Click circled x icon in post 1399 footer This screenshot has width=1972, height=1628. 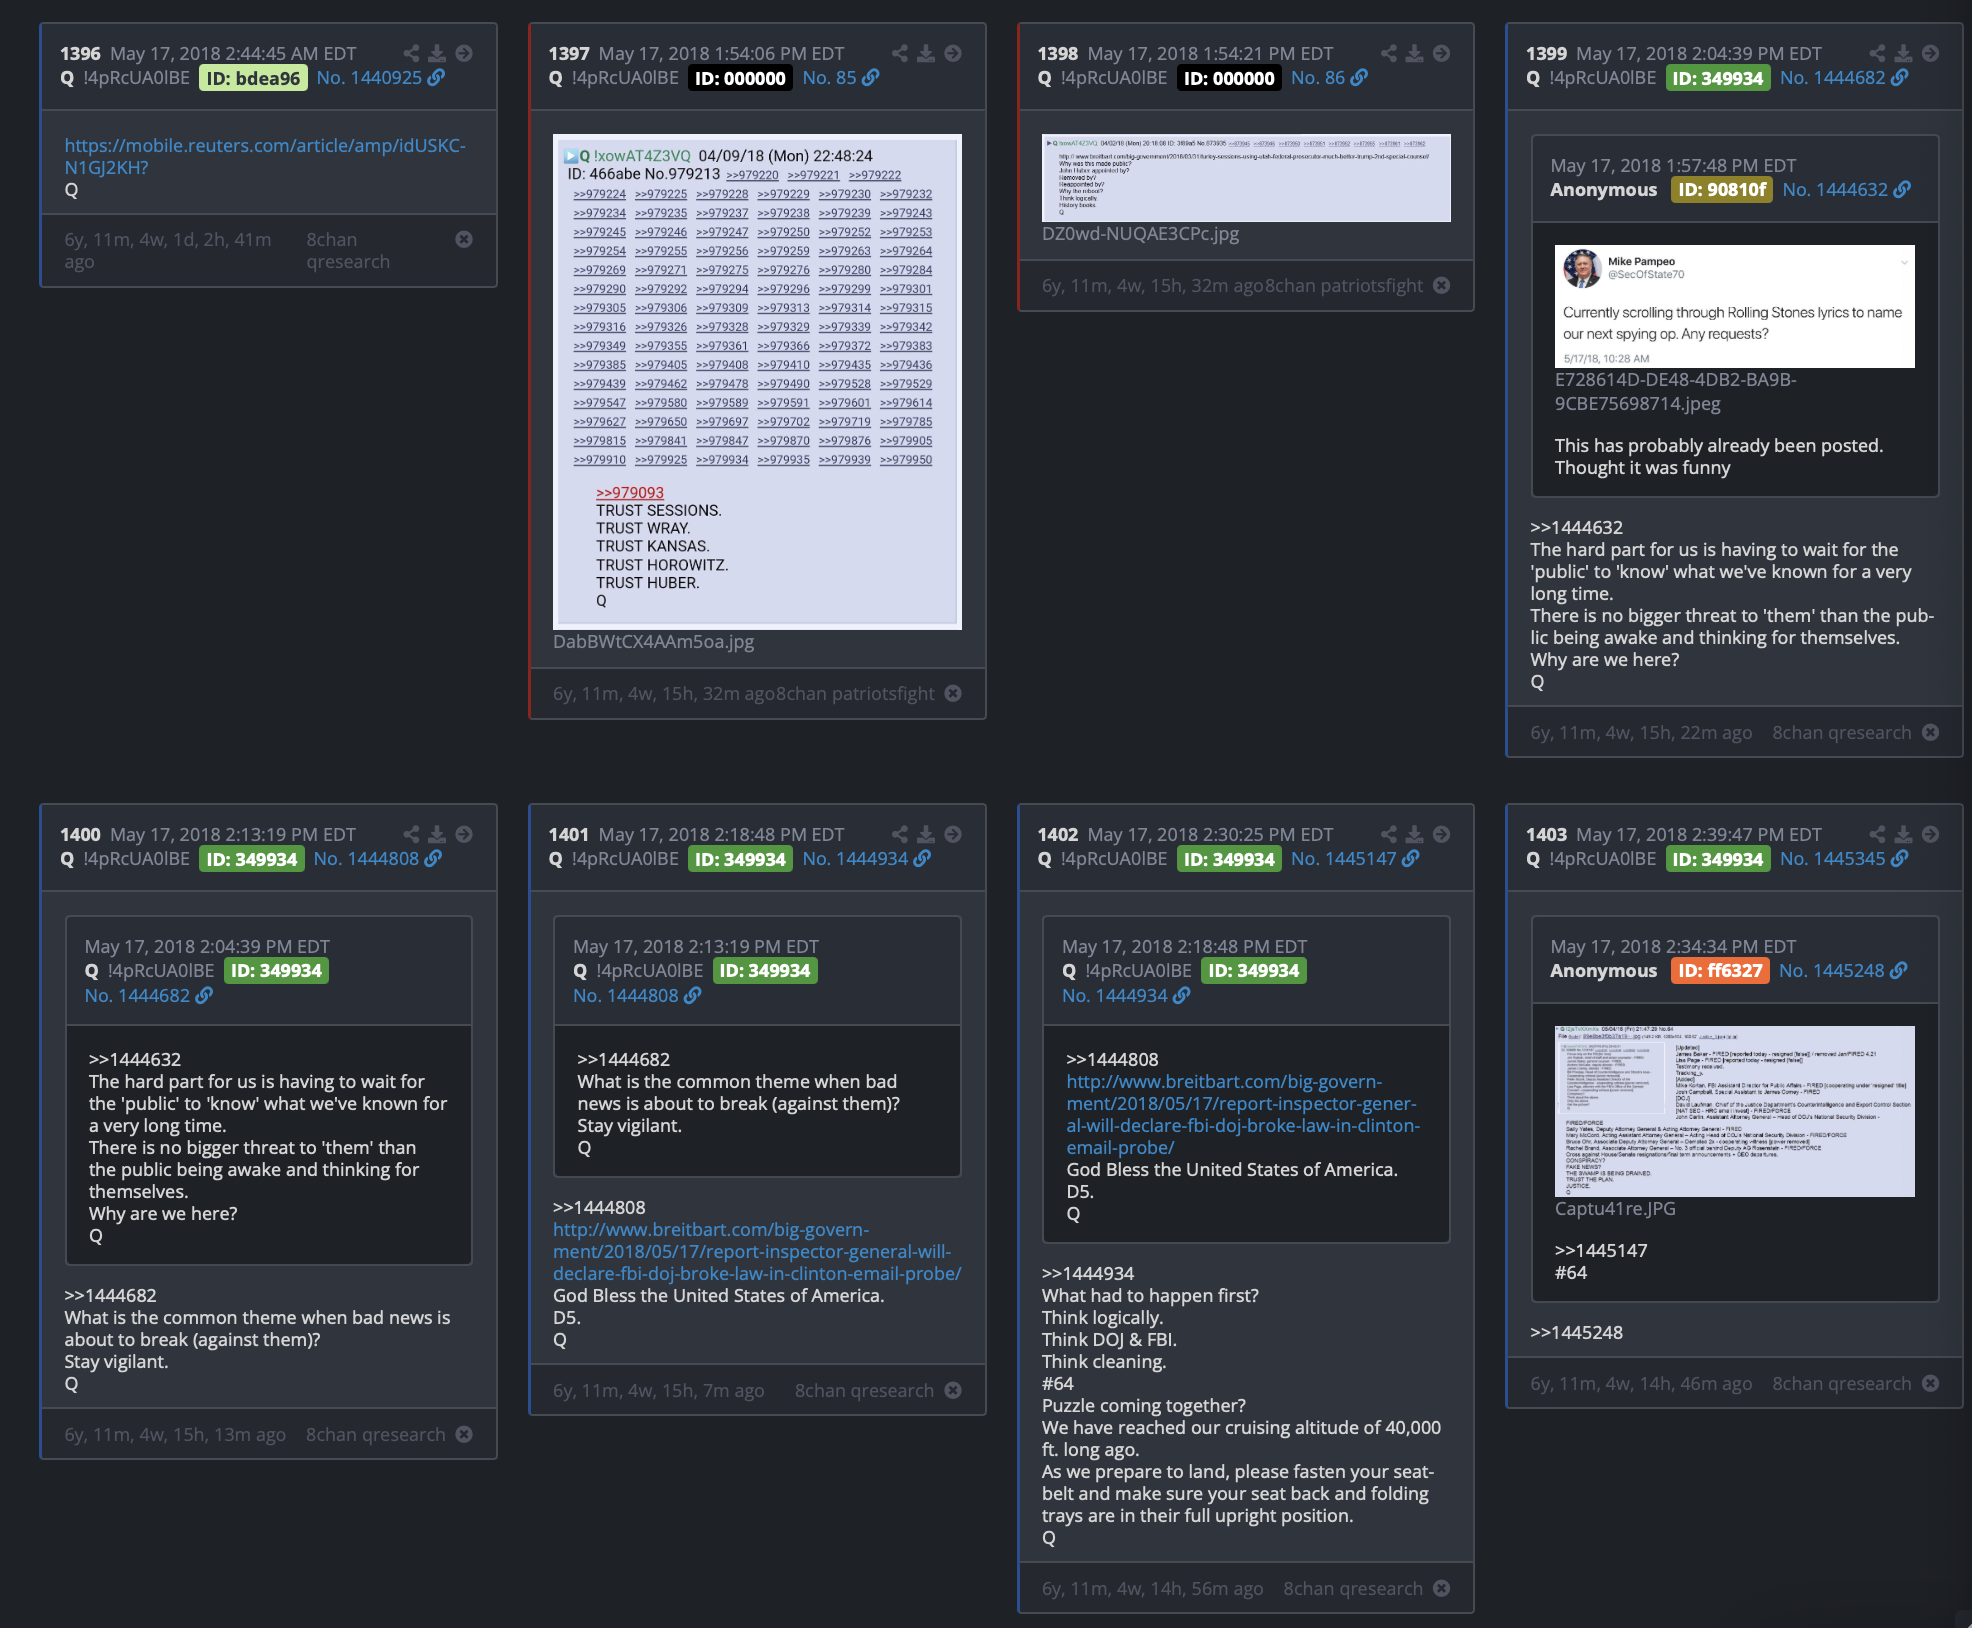(x=1931, y=733)
